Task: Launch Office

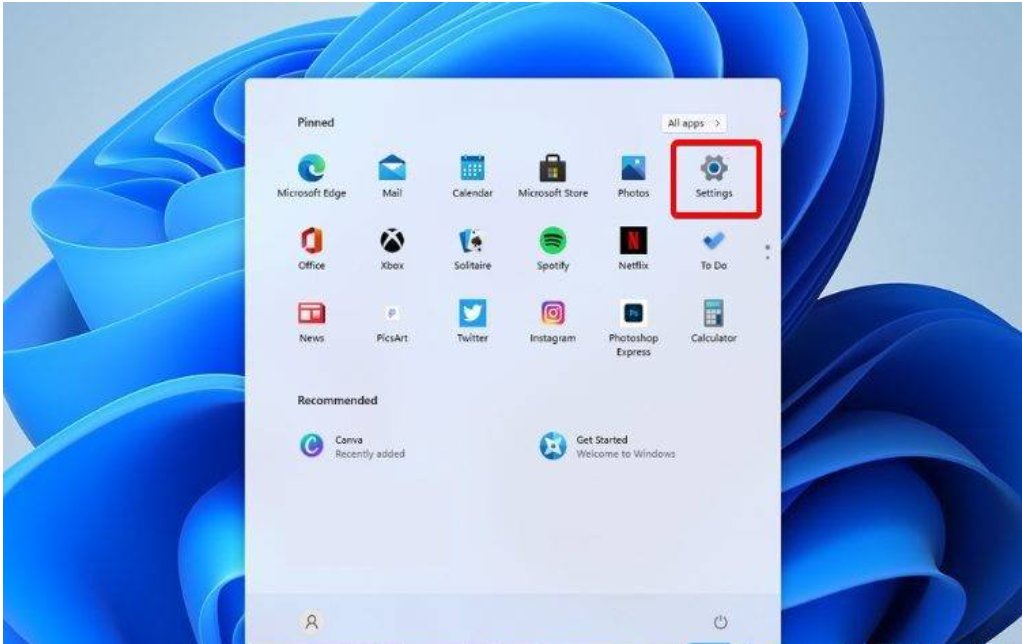Action: pos(312,240)
